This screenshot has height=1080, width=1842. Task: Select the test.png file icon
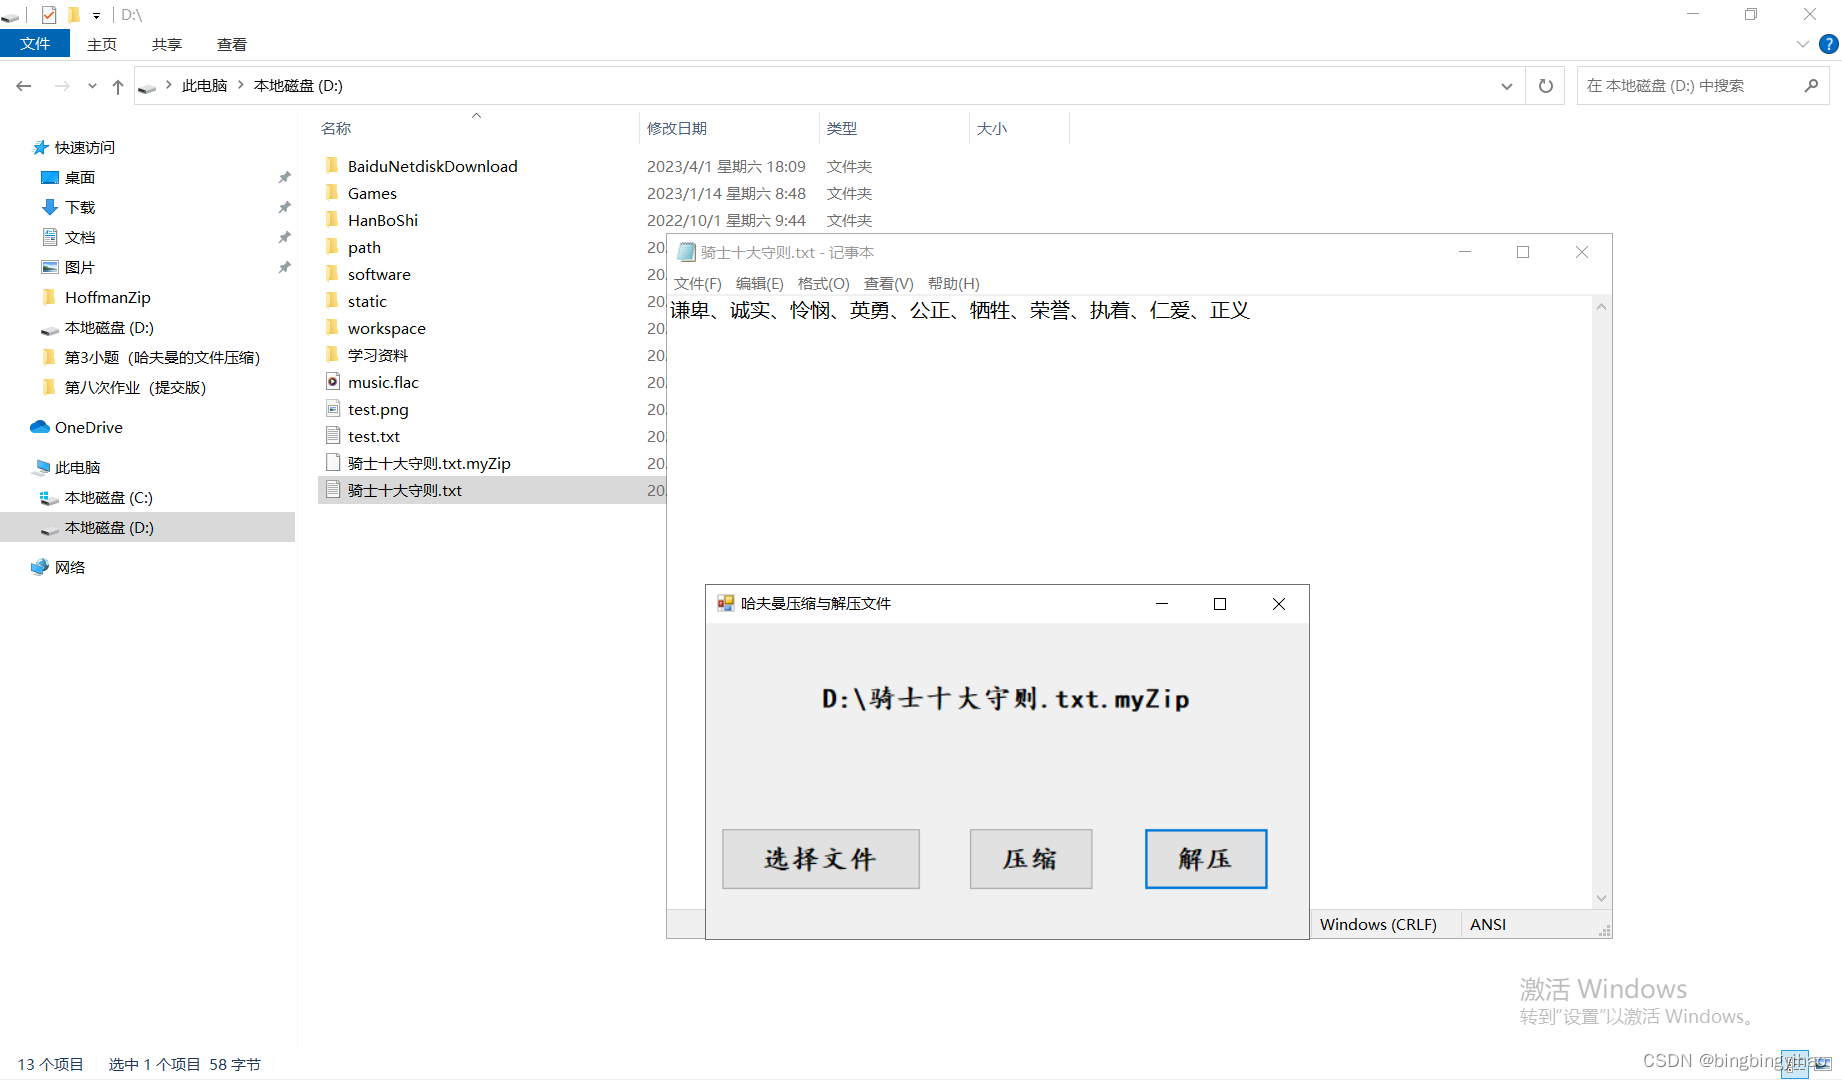click(x=333, y=408)
